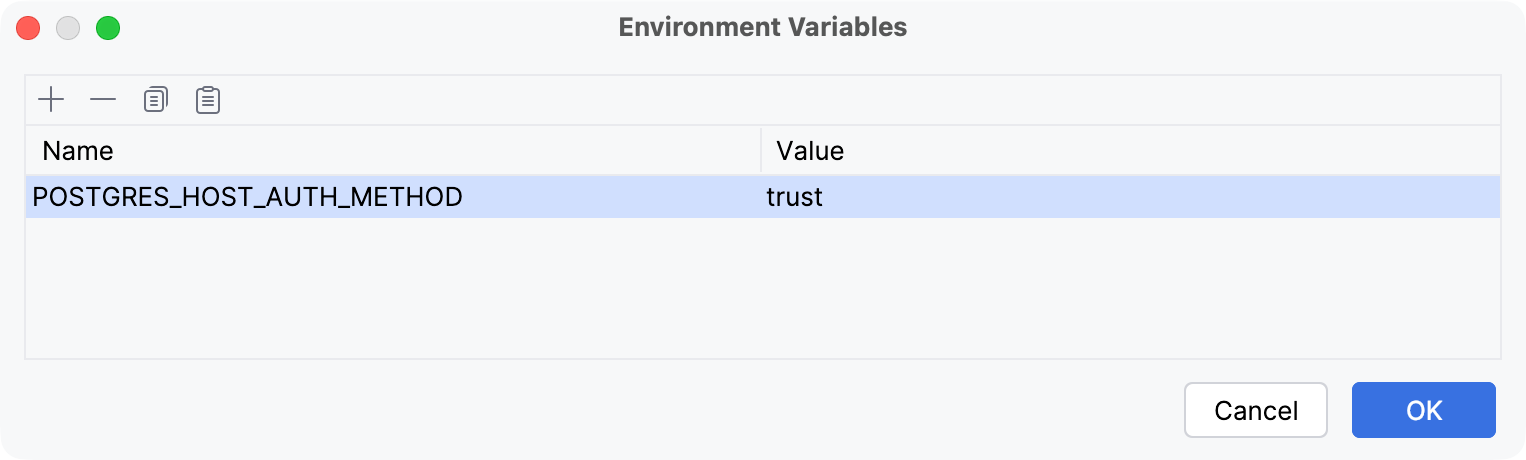This screenshot has height=460, width=1526.
Task: Click blank toolbar area right of paste icon
Action: coord(800,100)
